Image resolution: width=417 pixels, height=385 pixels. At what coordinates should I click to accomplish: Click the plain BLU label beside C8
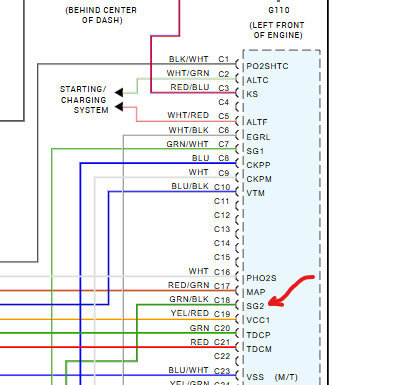(201, 158)
